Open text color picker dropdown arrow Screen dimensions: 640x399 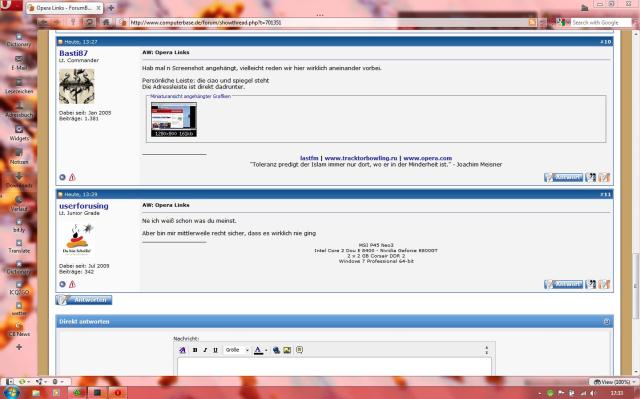point(266,350)
